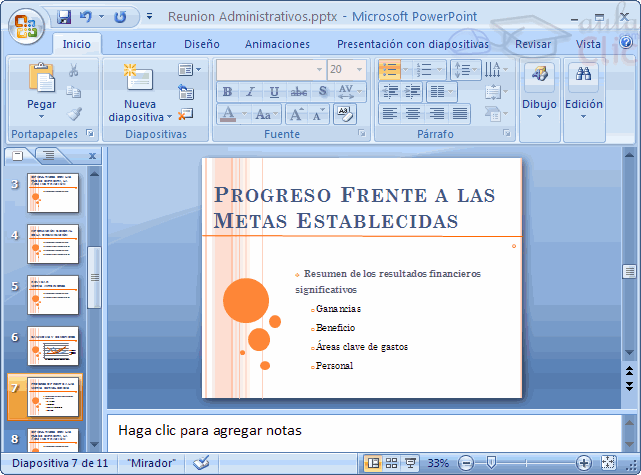This screenshot has width=641, height=475.
Task: Click the "Mirador" theme name
Action: point(151,463)
